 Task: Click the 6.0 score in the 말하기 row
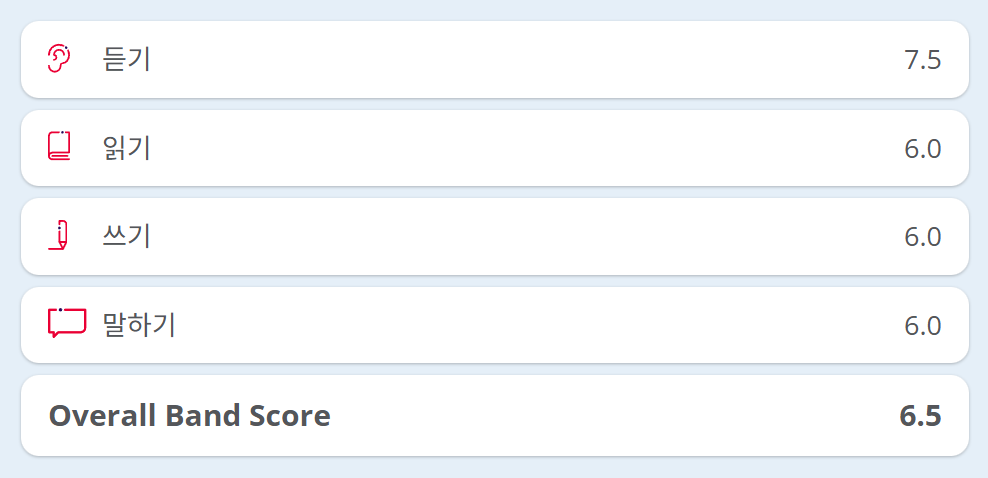pyautogui.click(x=922, y=326)
